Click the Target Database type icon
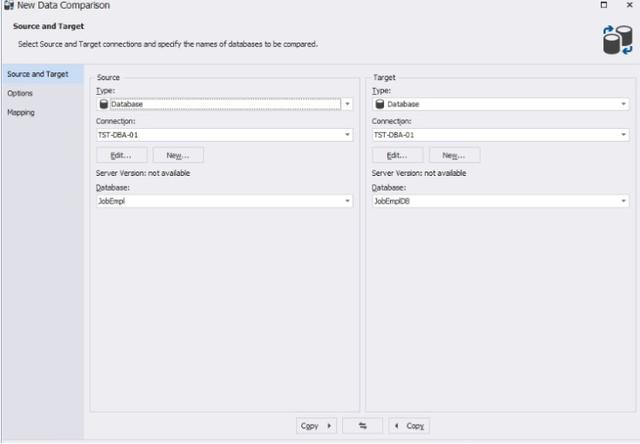The width and height of the screenshot is (640, 444). click(x=380, y=104)
